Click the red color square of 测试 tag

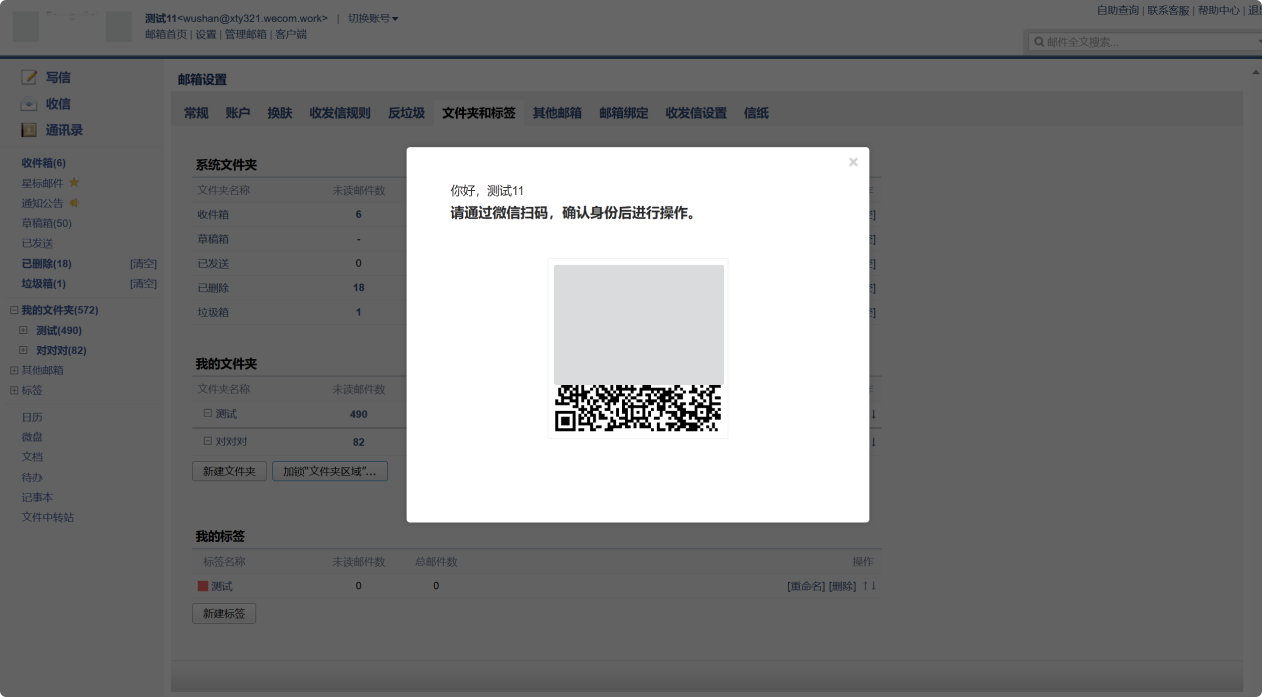click(x=202, y=586)
